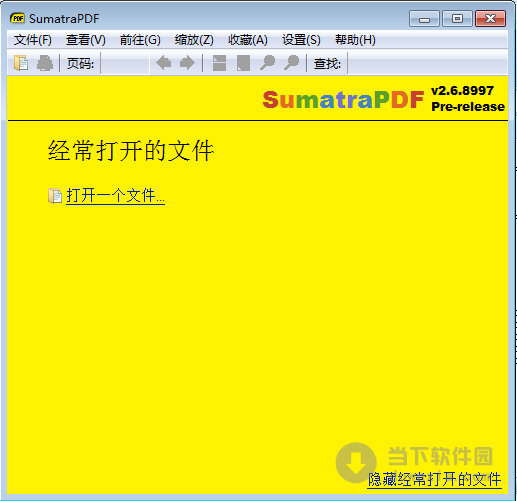Viewport: 517px width, 501px height.
Task: Minimize the SumatraPDF window
Action: pyautogui.click(x=424, y=18)
